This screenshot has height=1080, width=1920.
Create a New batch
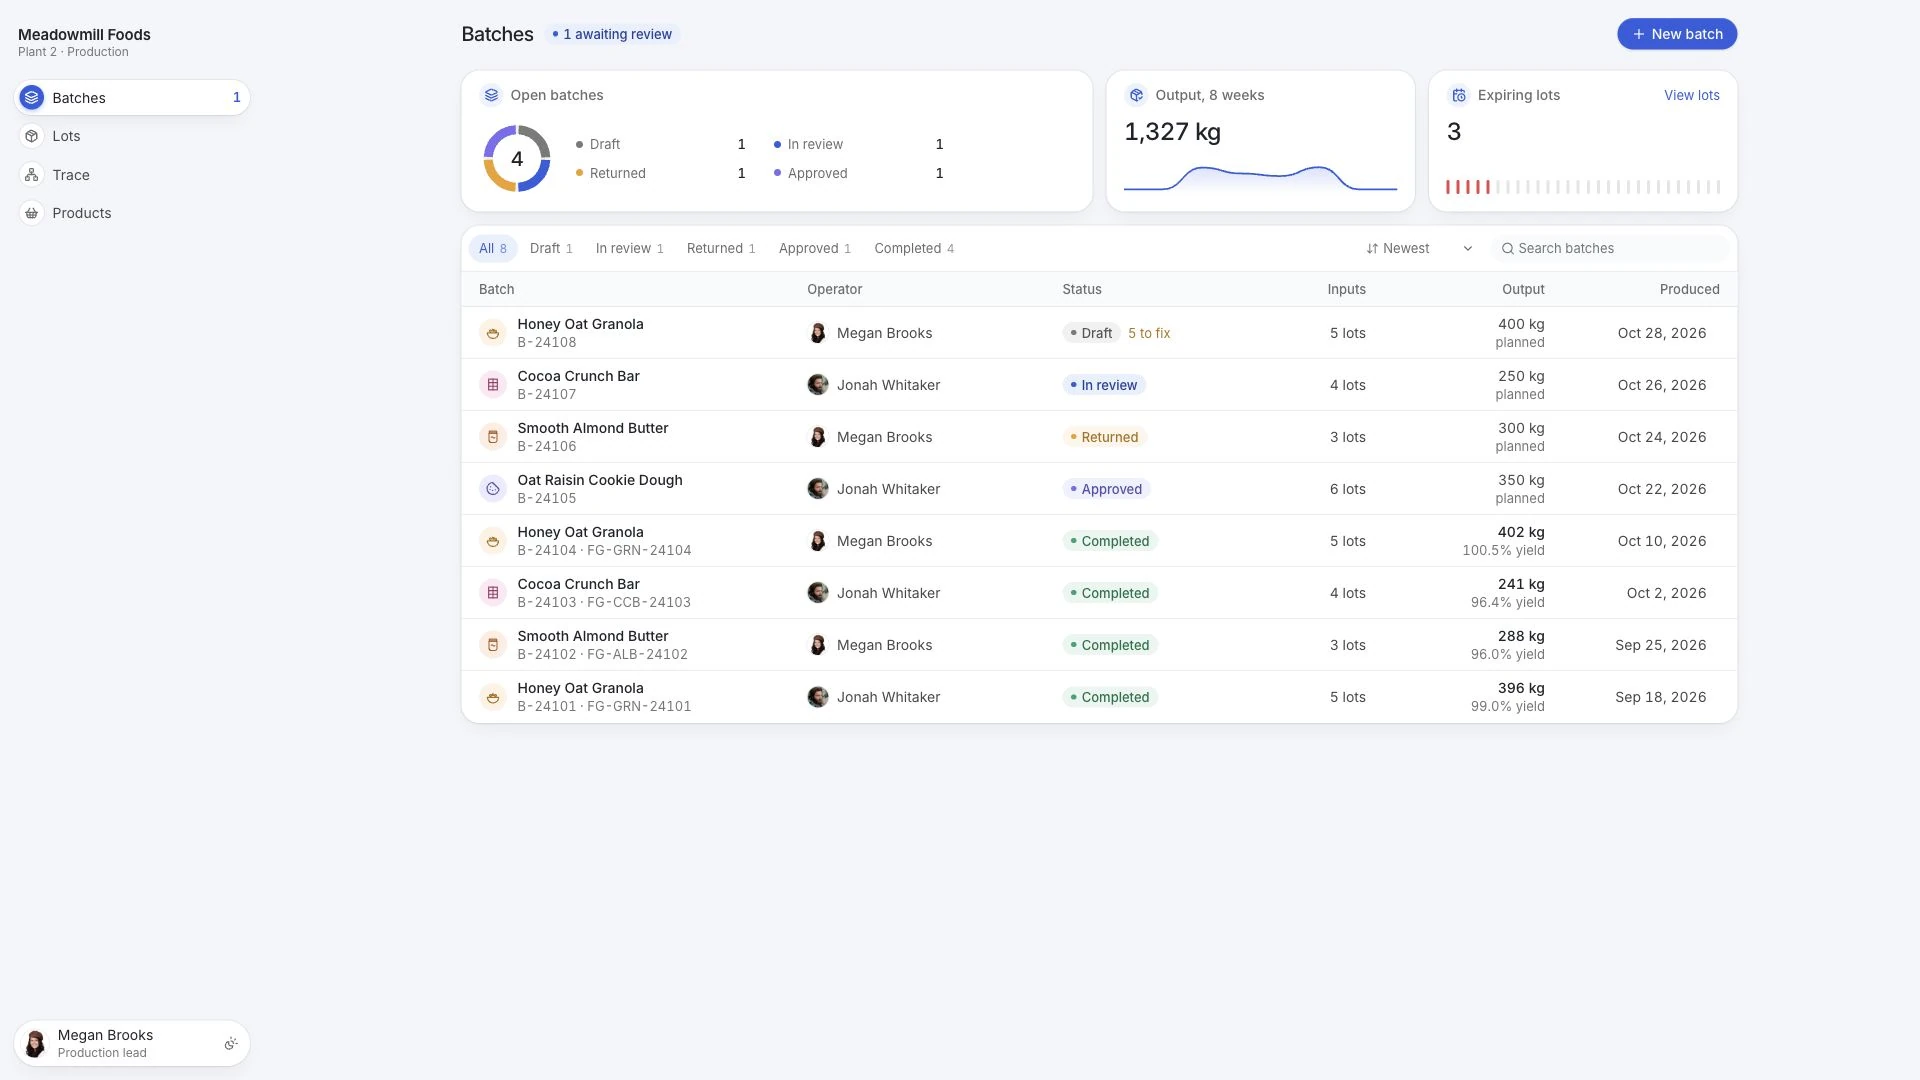tap(1677, 34)
